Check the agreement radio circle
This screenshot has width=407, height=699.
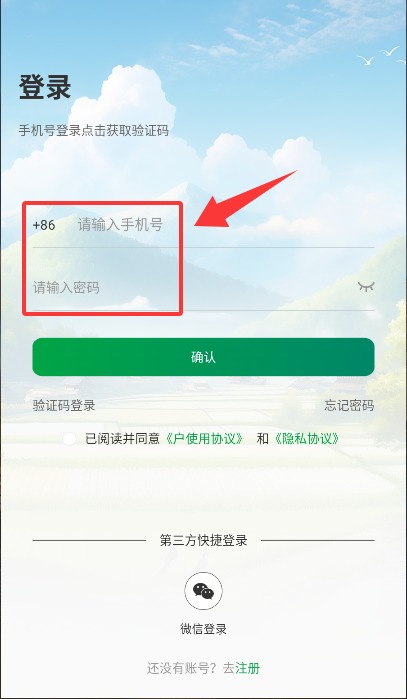pyautogui.click(x=70, y=439)
